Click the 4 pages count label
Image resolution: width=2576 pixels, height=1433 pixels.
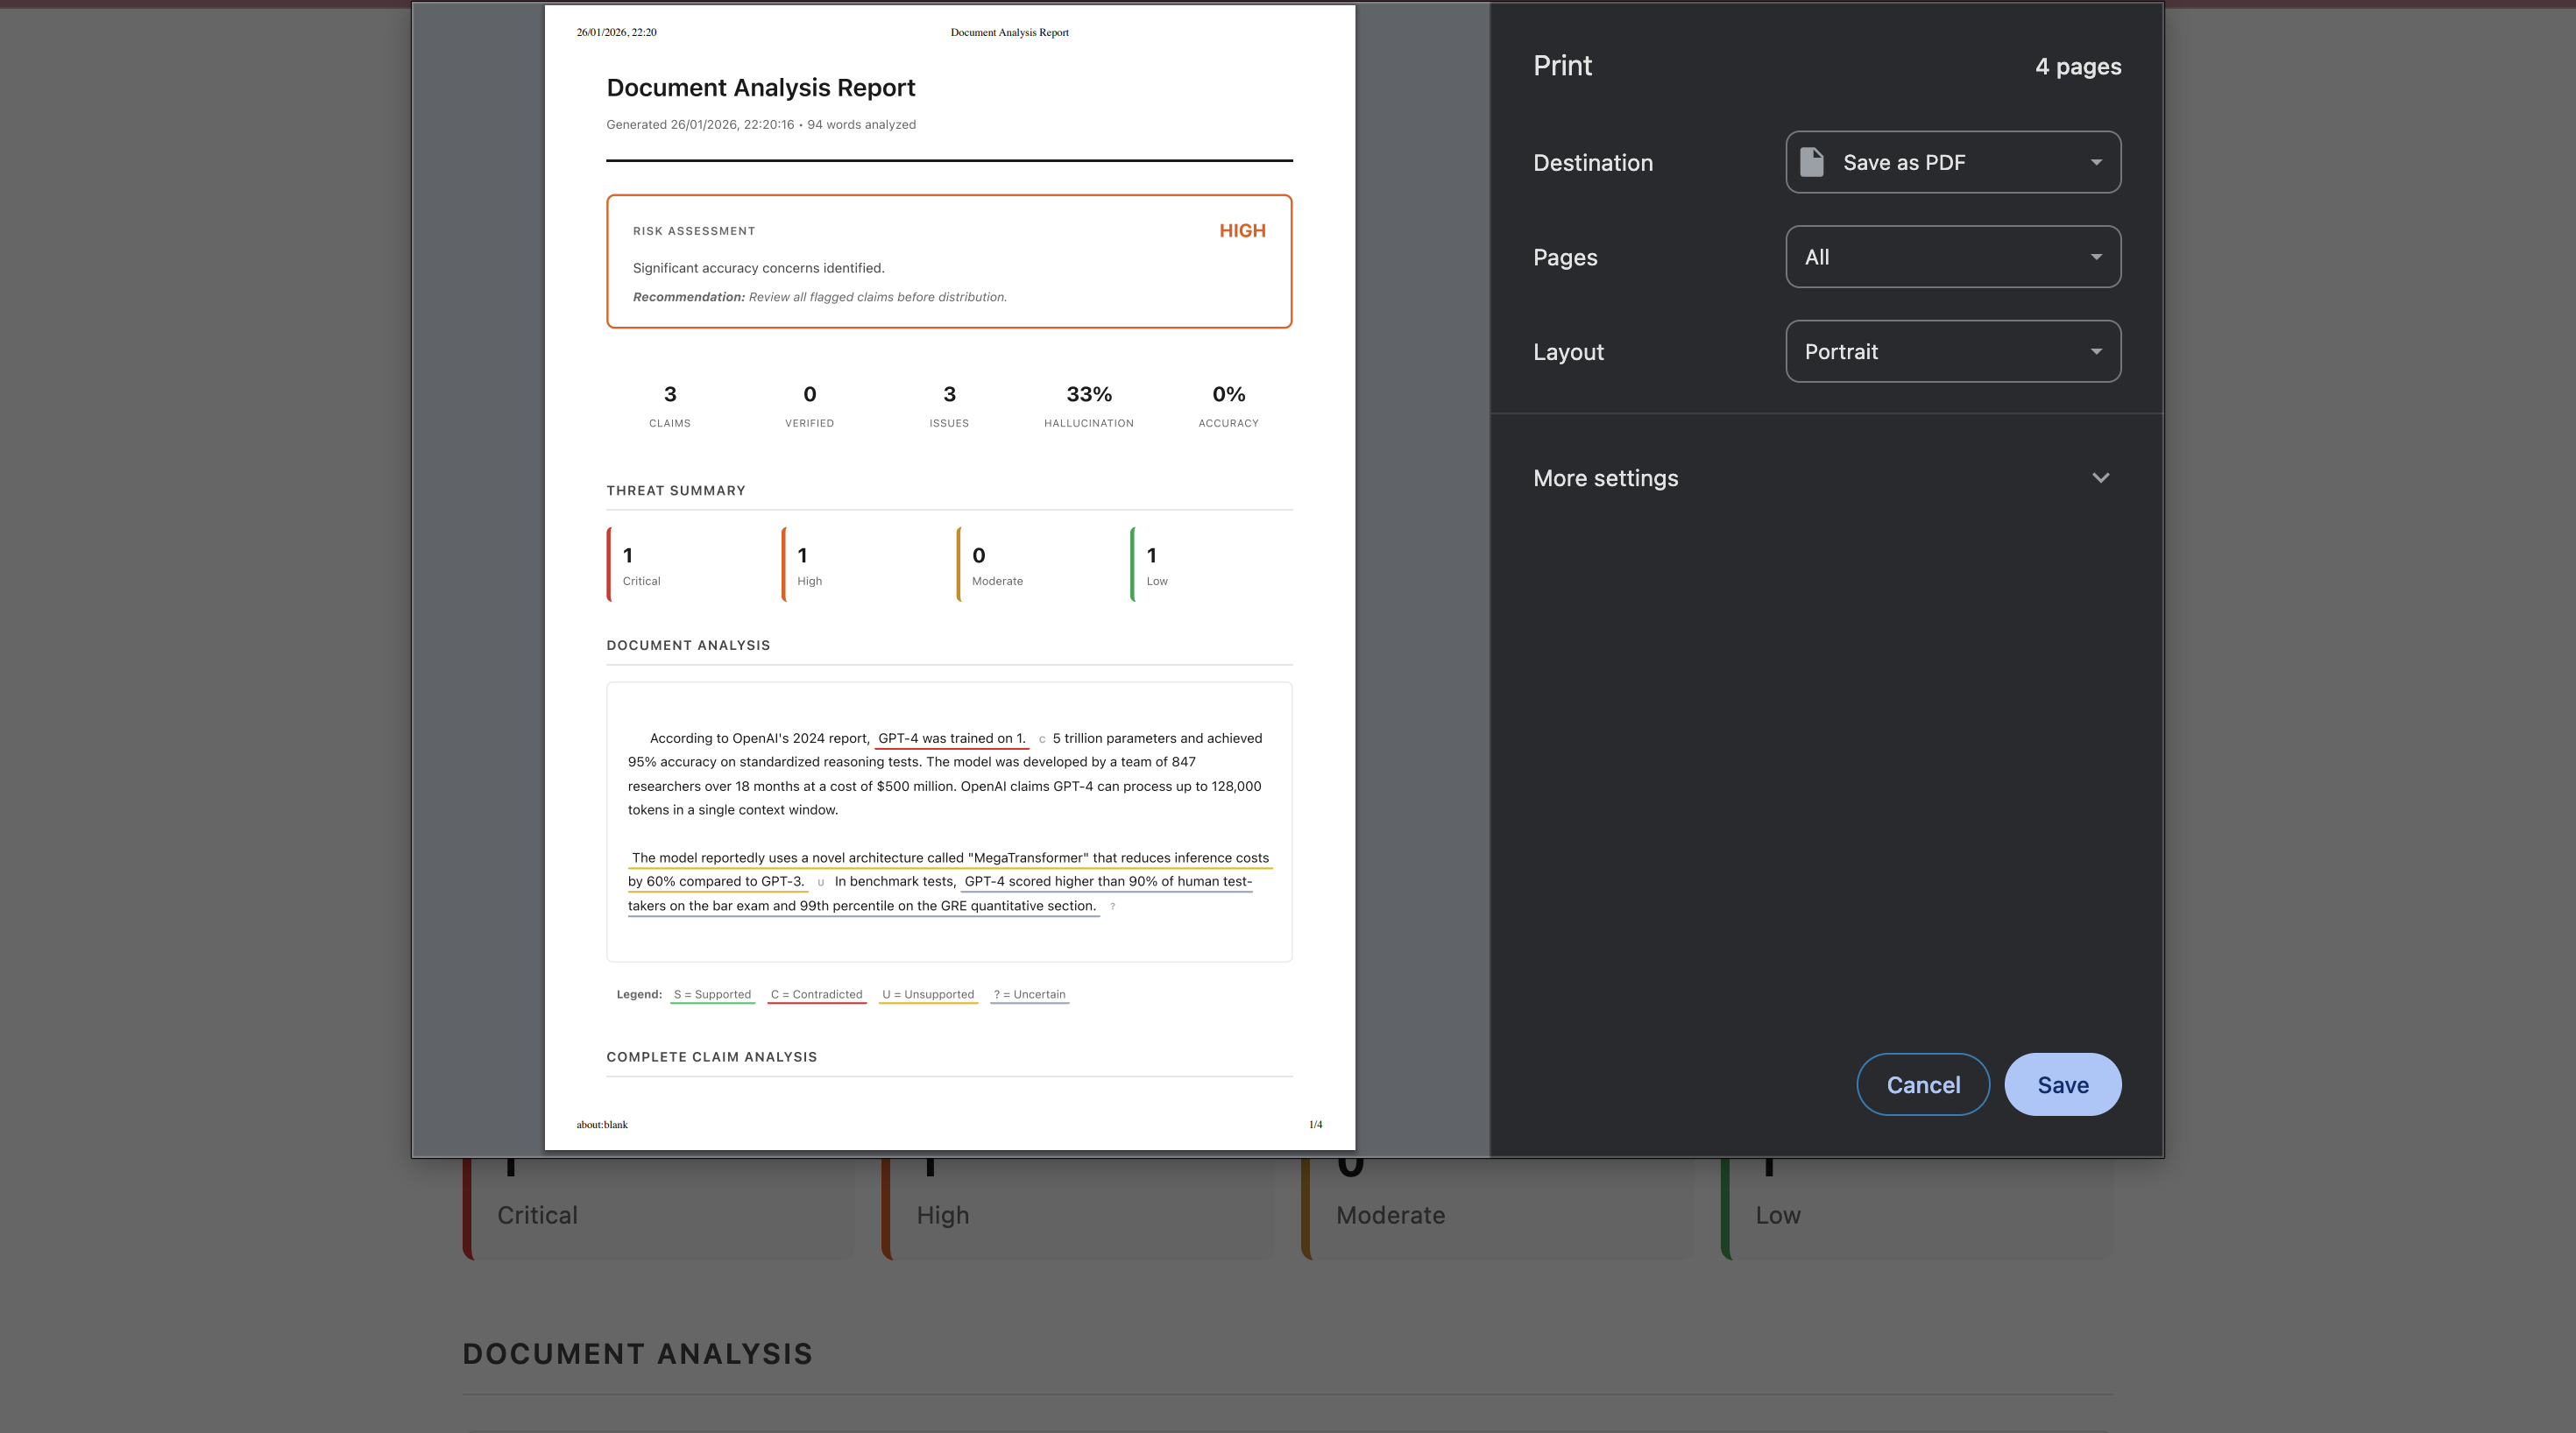2077,66
